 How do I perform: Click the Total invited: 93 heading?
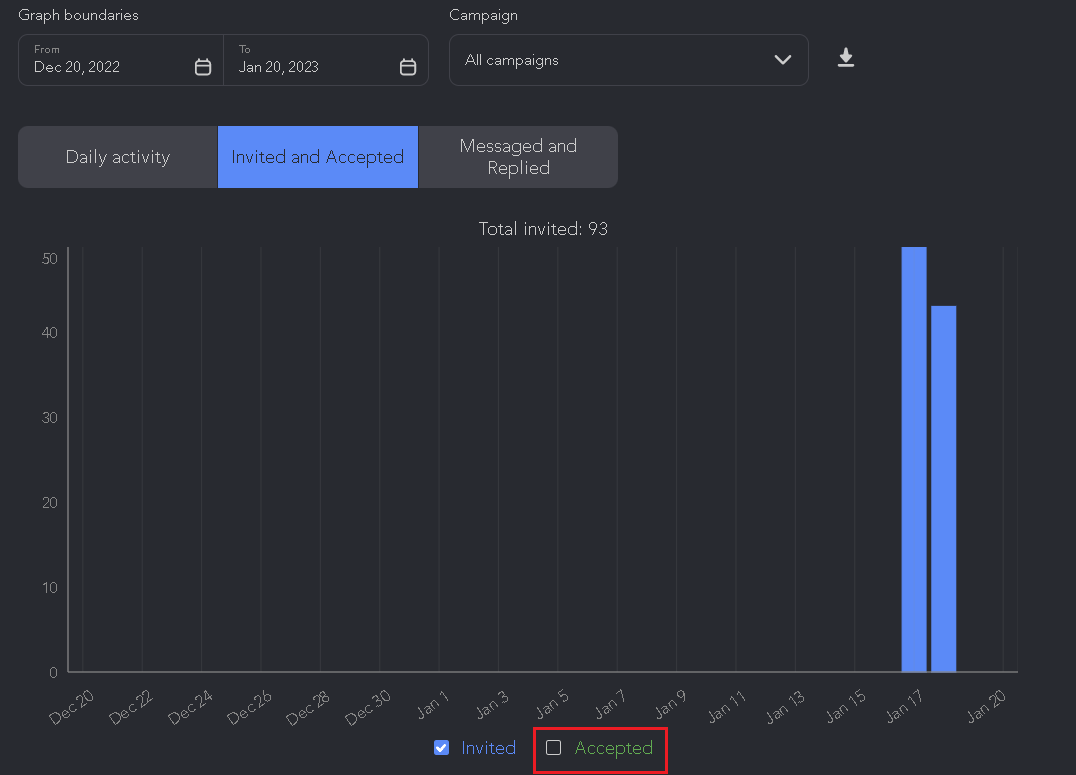543,229
